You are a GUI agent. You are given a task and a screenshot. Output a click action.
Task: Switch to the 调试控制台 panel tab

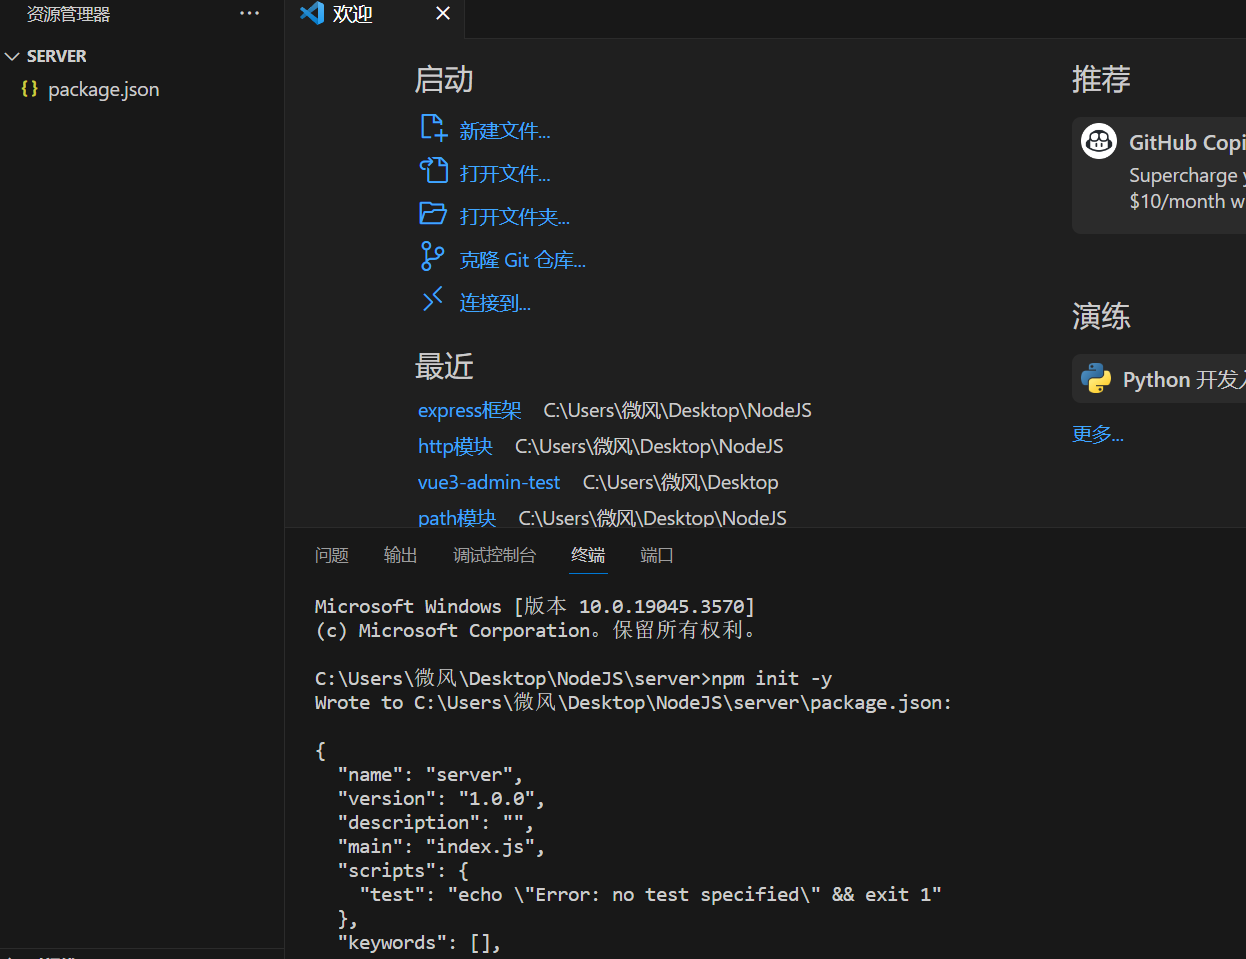[x=495, y=555]
